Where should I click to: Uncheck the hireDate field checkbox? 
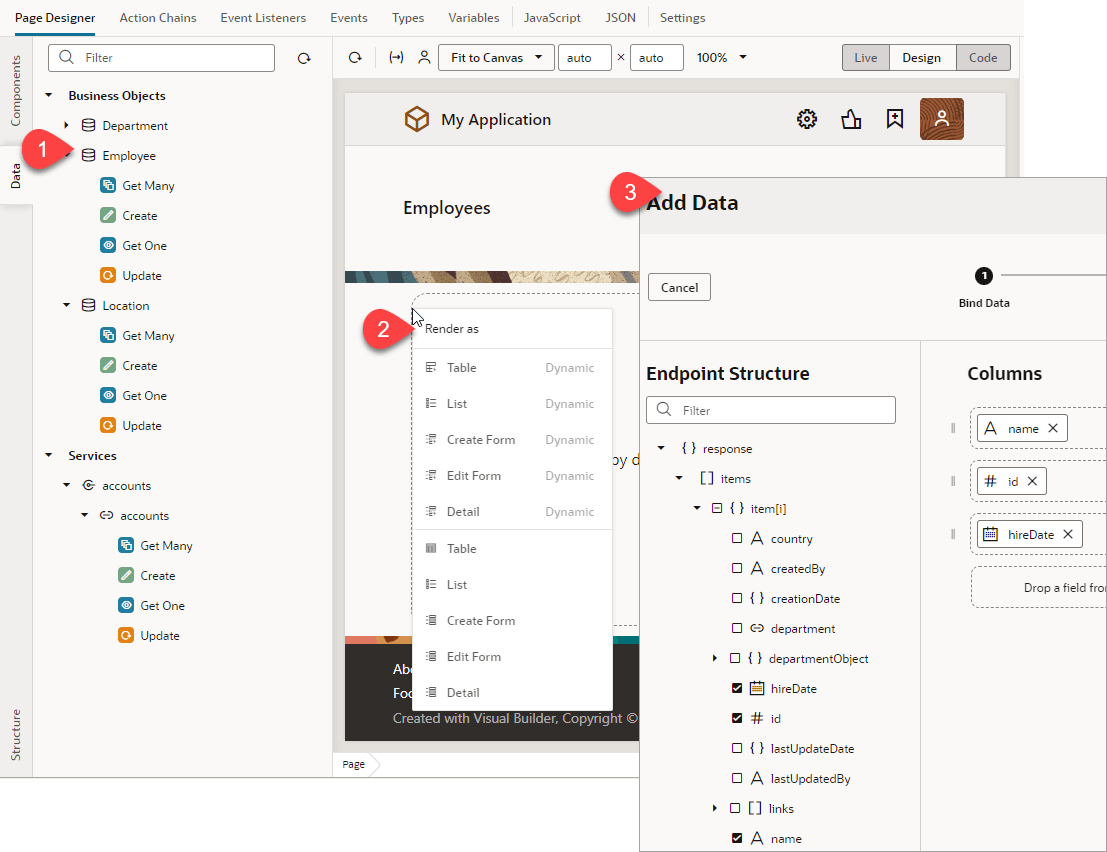[x=737, y=688]
